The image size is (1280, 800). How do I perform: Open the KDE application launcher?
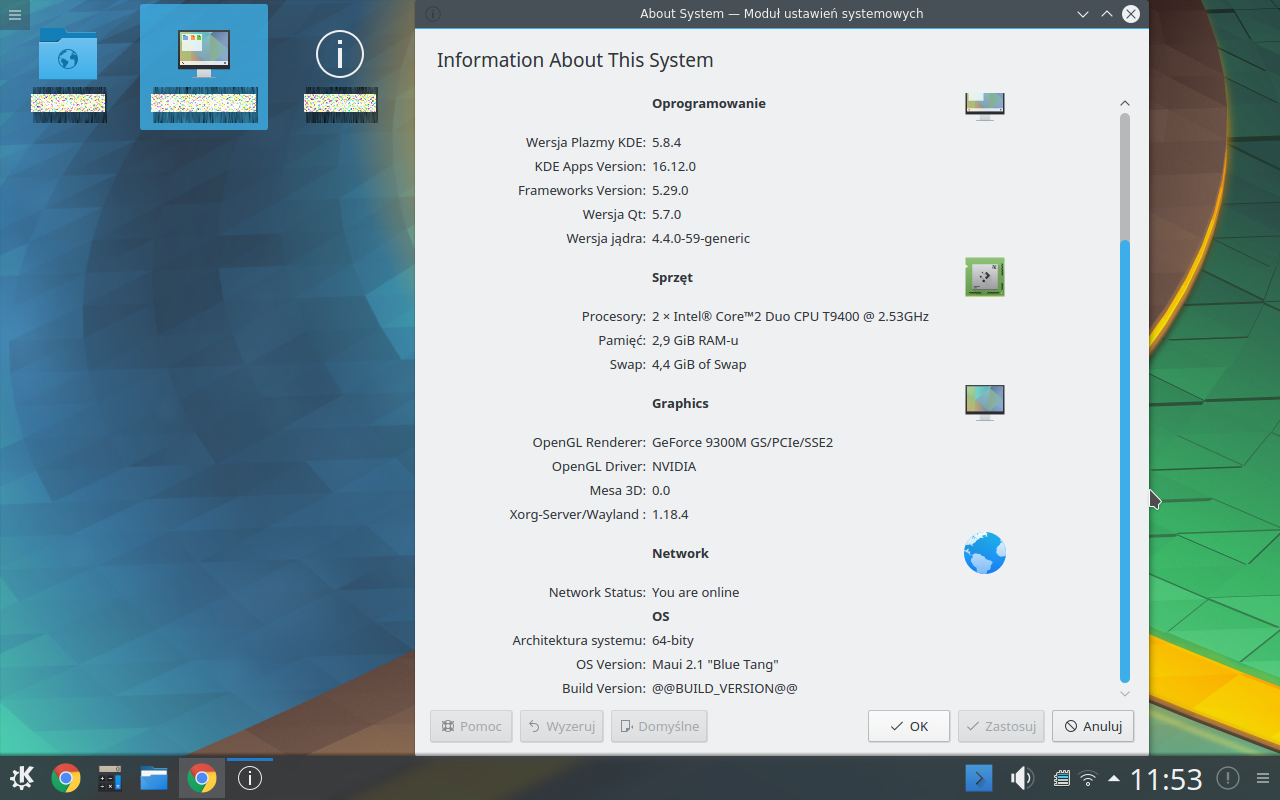(22, 778)
